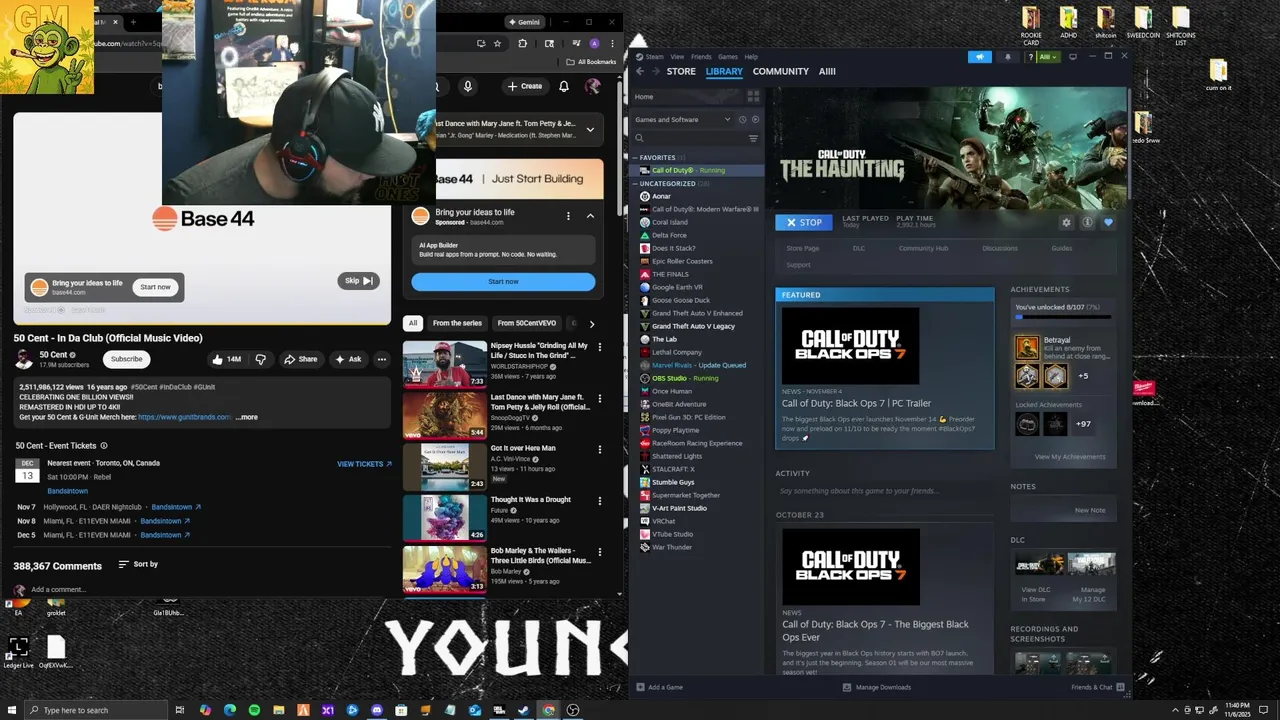Viewport: 1280px width, 720px height.
Task: Open Chrome three-dot menu
Action: 611,44
